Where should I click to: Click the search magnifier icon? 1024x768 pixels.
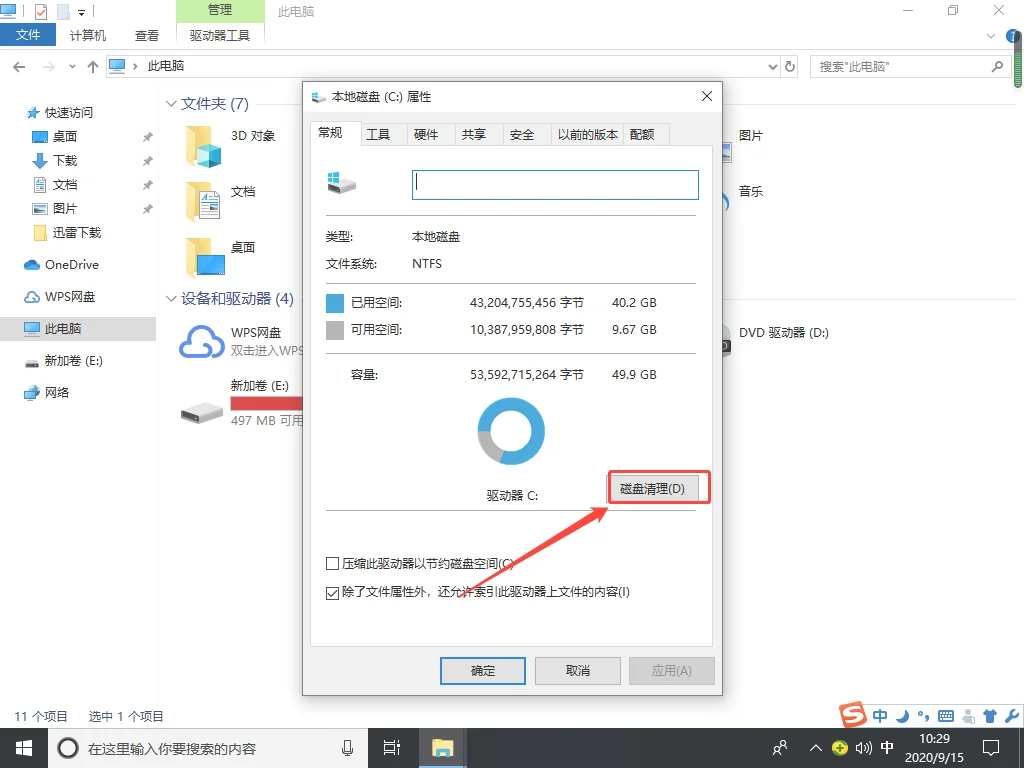(997, 67)
